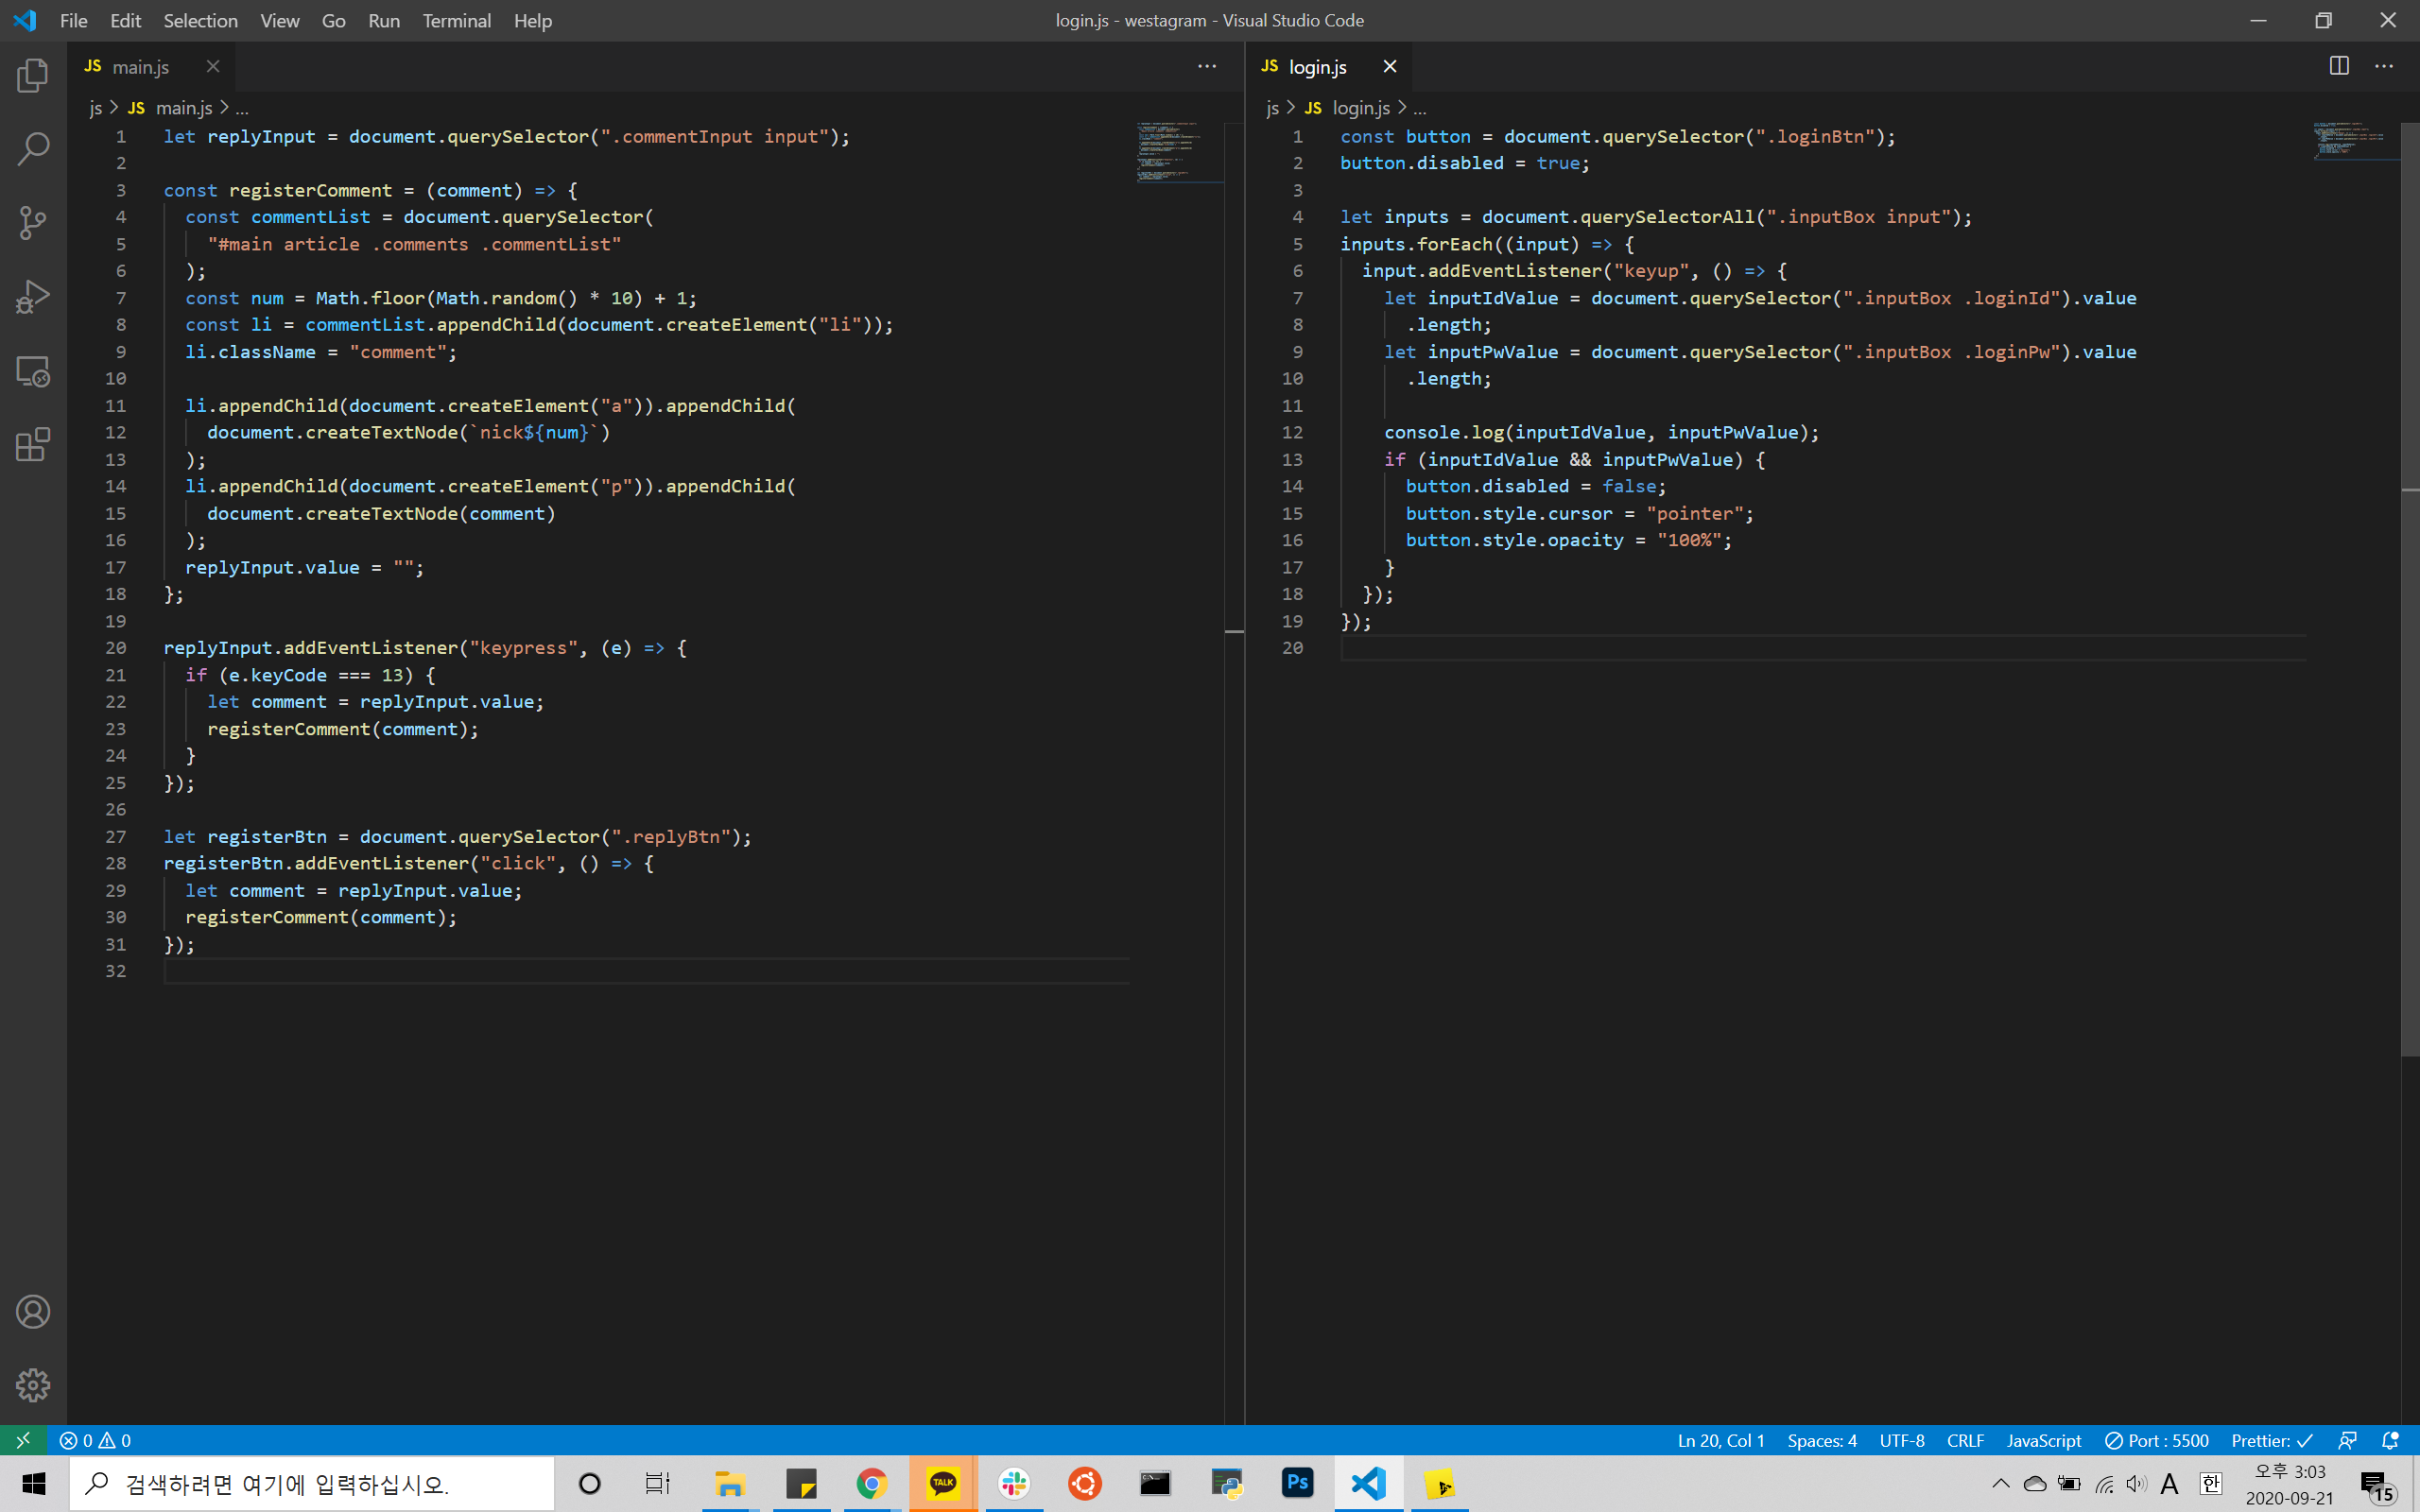Open the Accounts menu icon
The width and height of the screenshot is (2420, 1512).
33,1312
